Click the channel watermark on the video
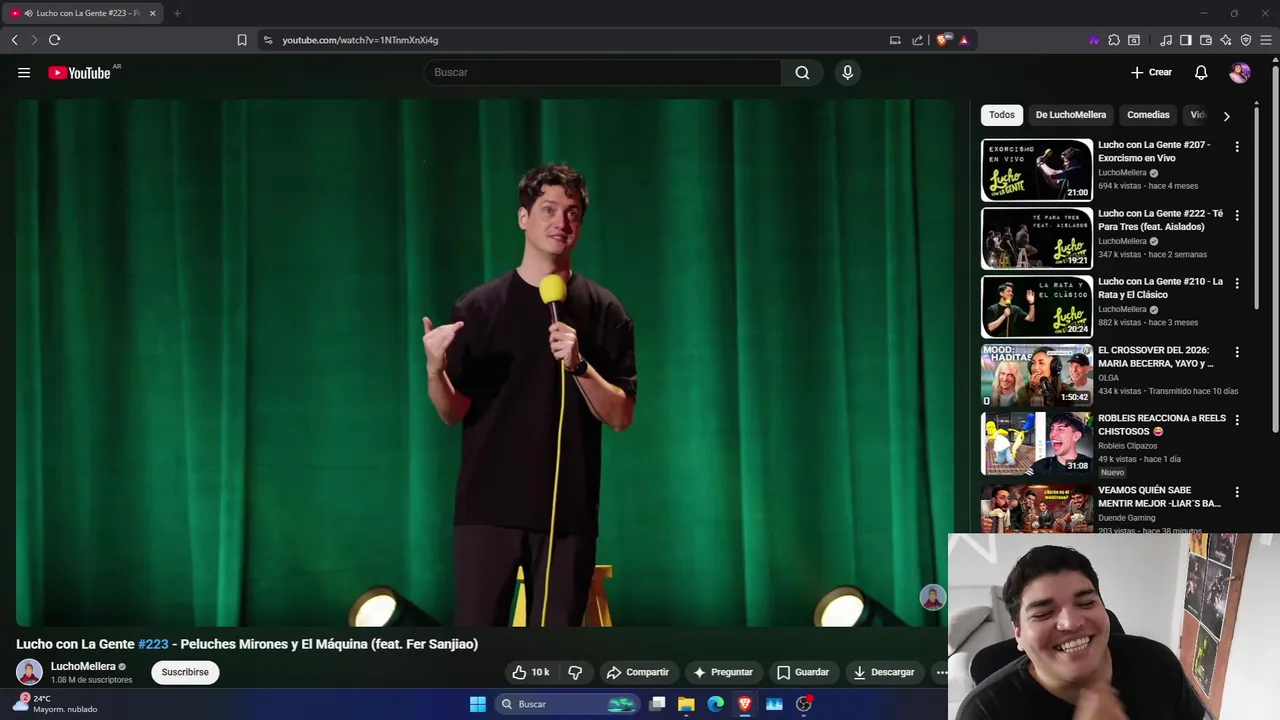The height and width of the screenshot is (720, 1280). (933, 598)
